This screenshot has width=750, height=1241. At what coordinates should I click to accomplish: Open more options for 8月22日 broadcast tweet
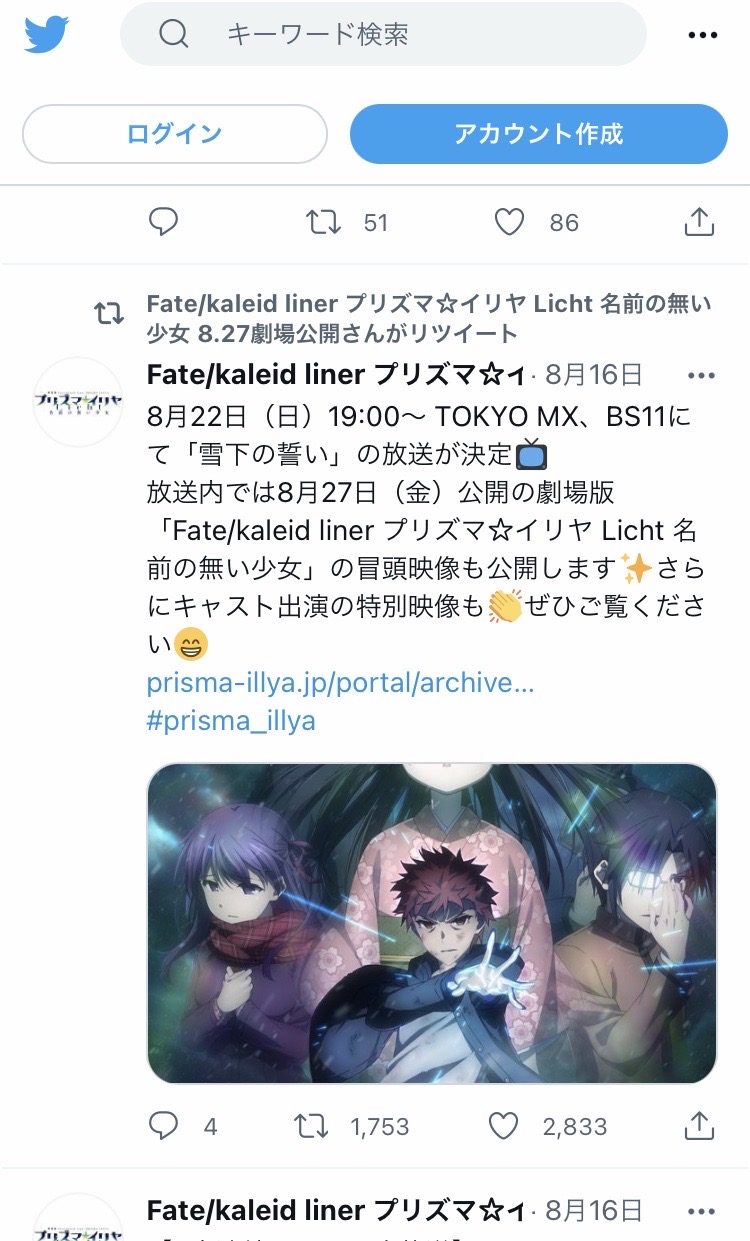(702, 376)
